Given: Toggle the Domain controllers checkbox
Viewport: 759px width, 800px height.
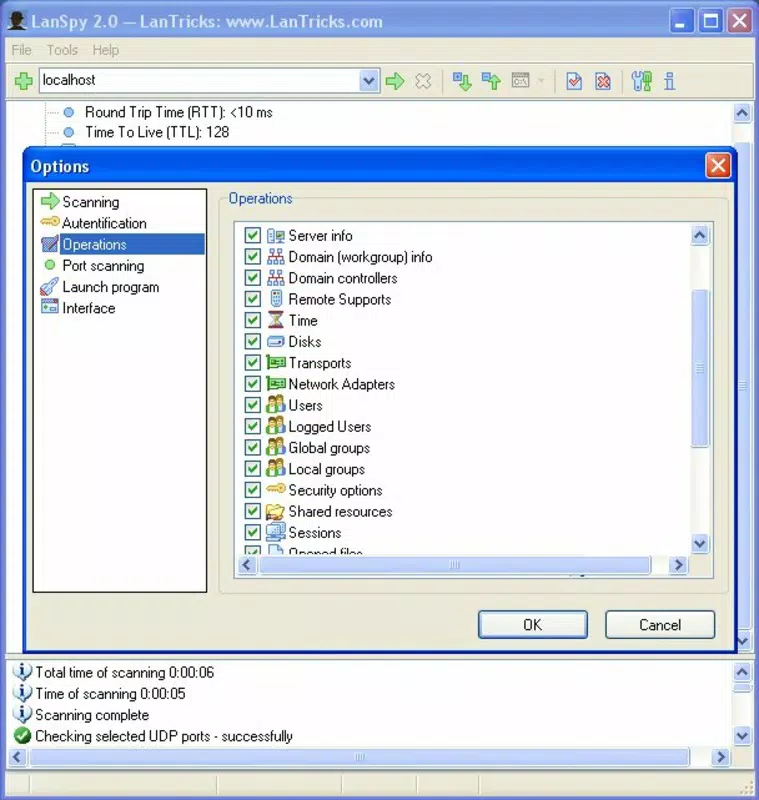Looking at the screenshot, I should pyautogui.click(x=252, y=278).
